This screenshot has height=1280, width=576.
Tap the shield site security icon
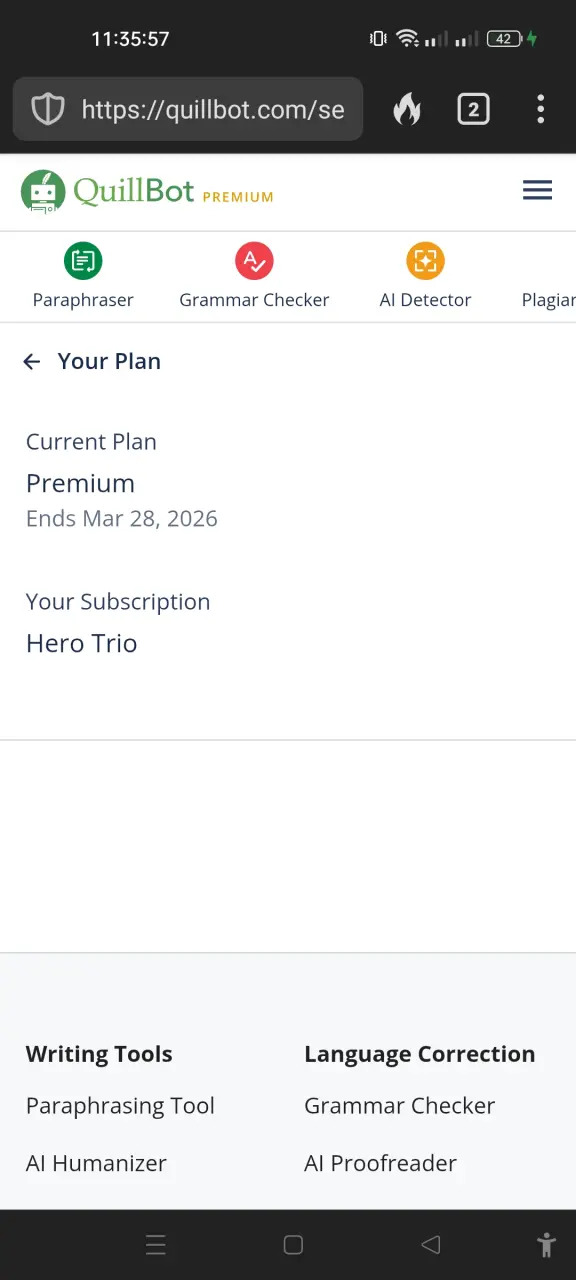click(48, 109)
